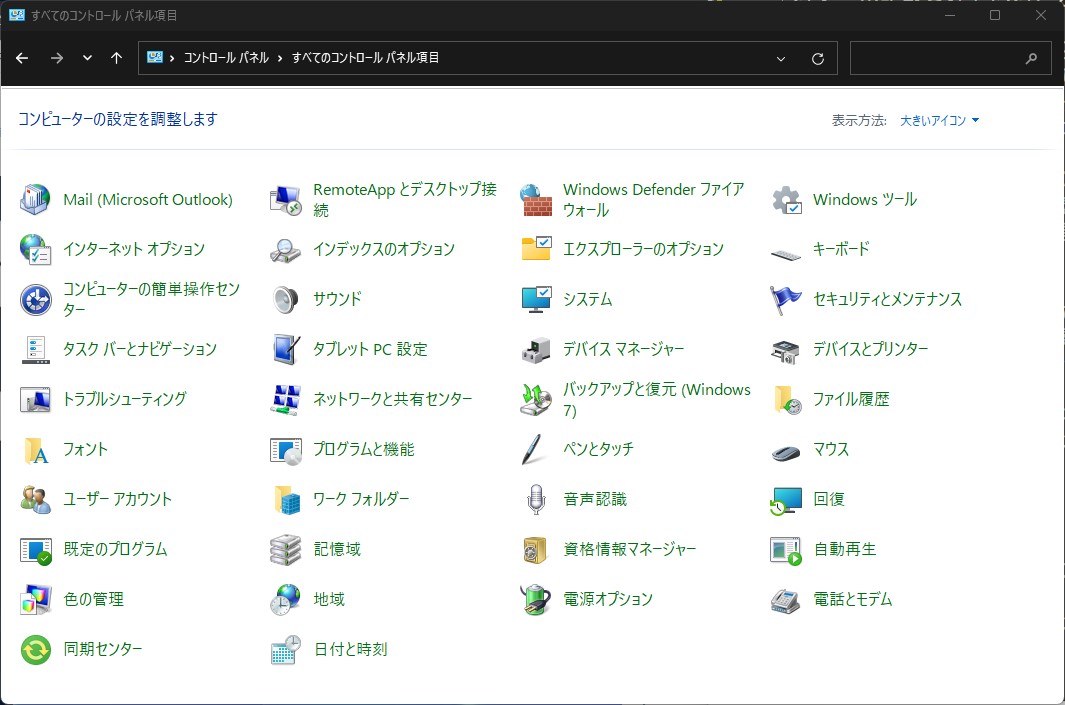Click the コントロール パネル breadcrumb segment
The width and height of the screenshot is (1065, 705).
tap(226, 58)
